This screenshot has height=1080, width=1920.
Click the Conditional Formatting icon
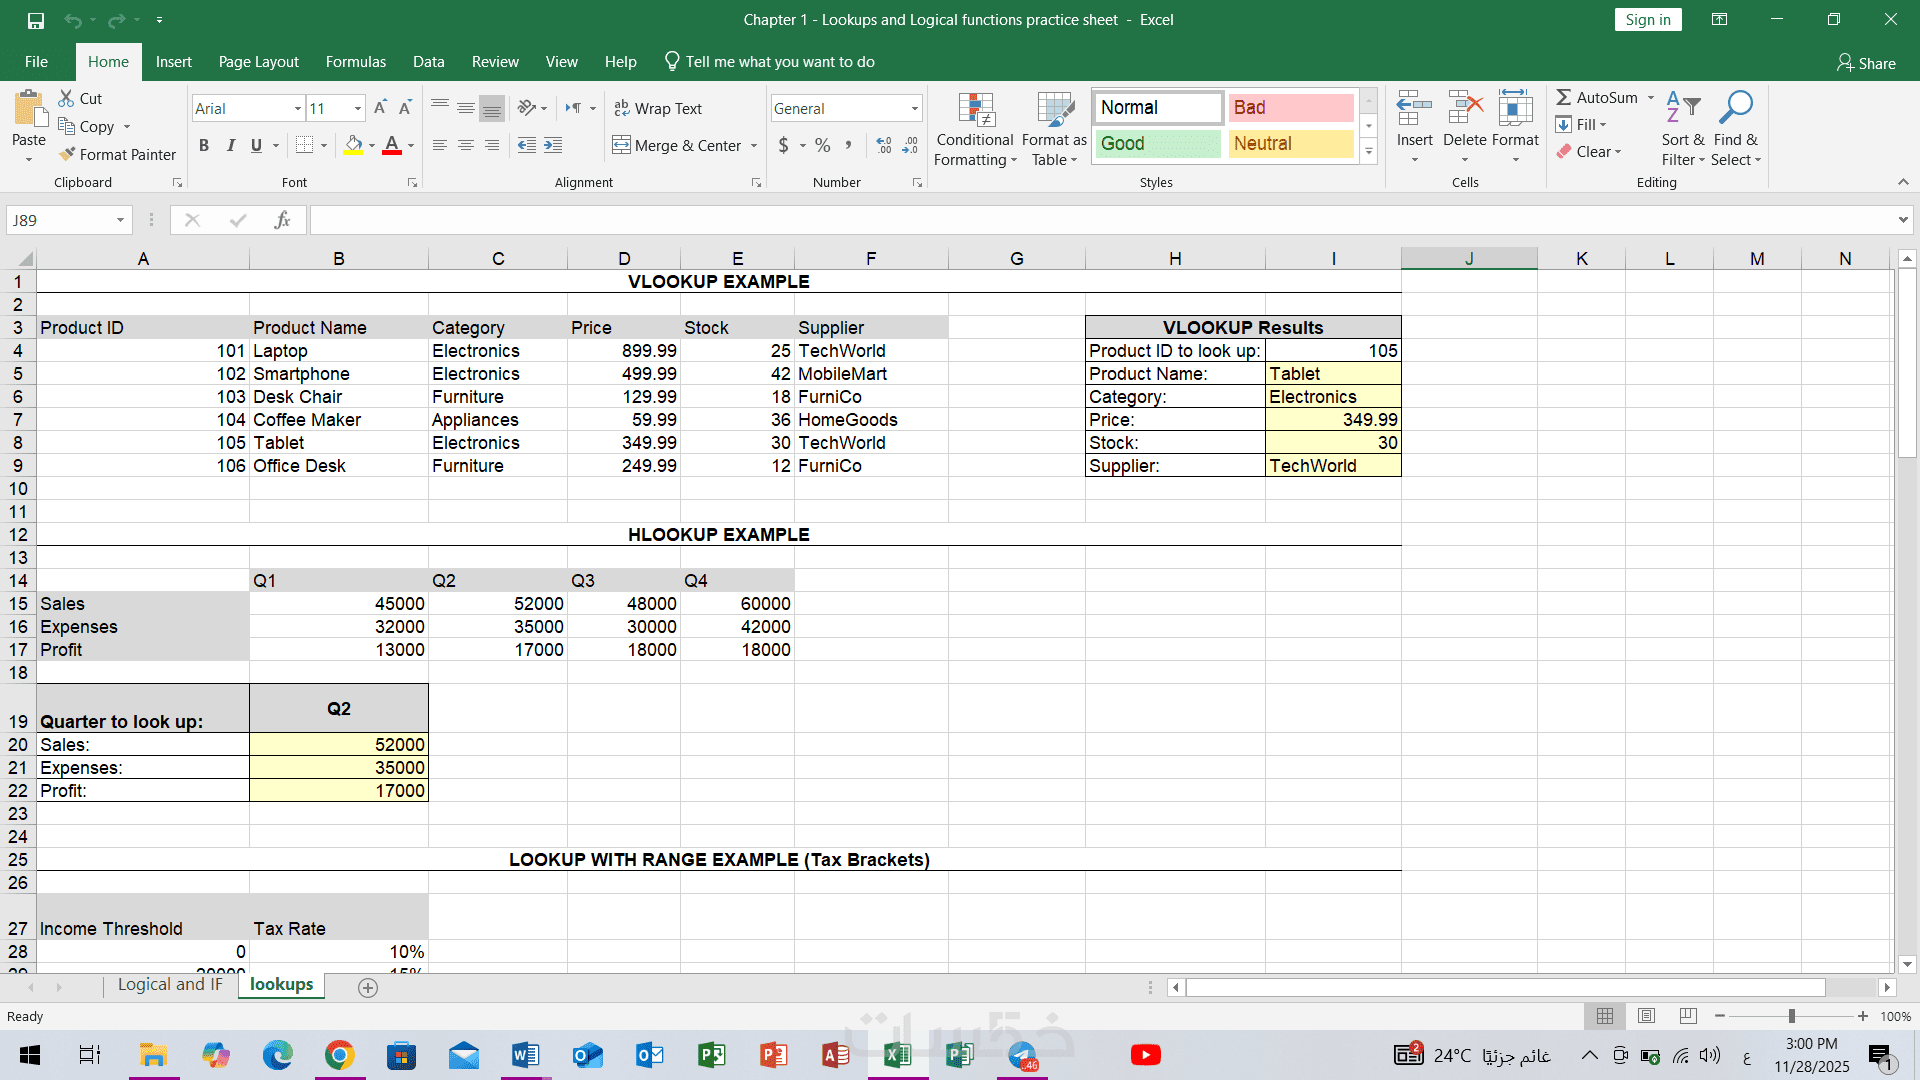point(975,110)
